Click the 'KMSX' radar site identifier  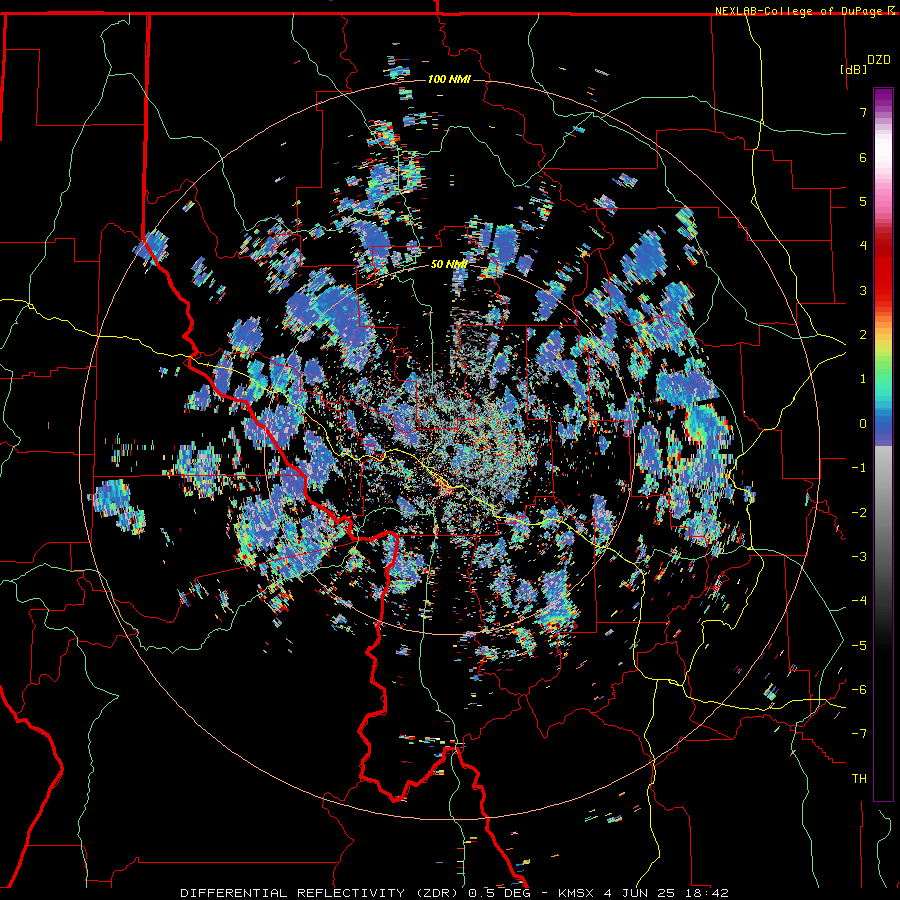click(577, 893)
